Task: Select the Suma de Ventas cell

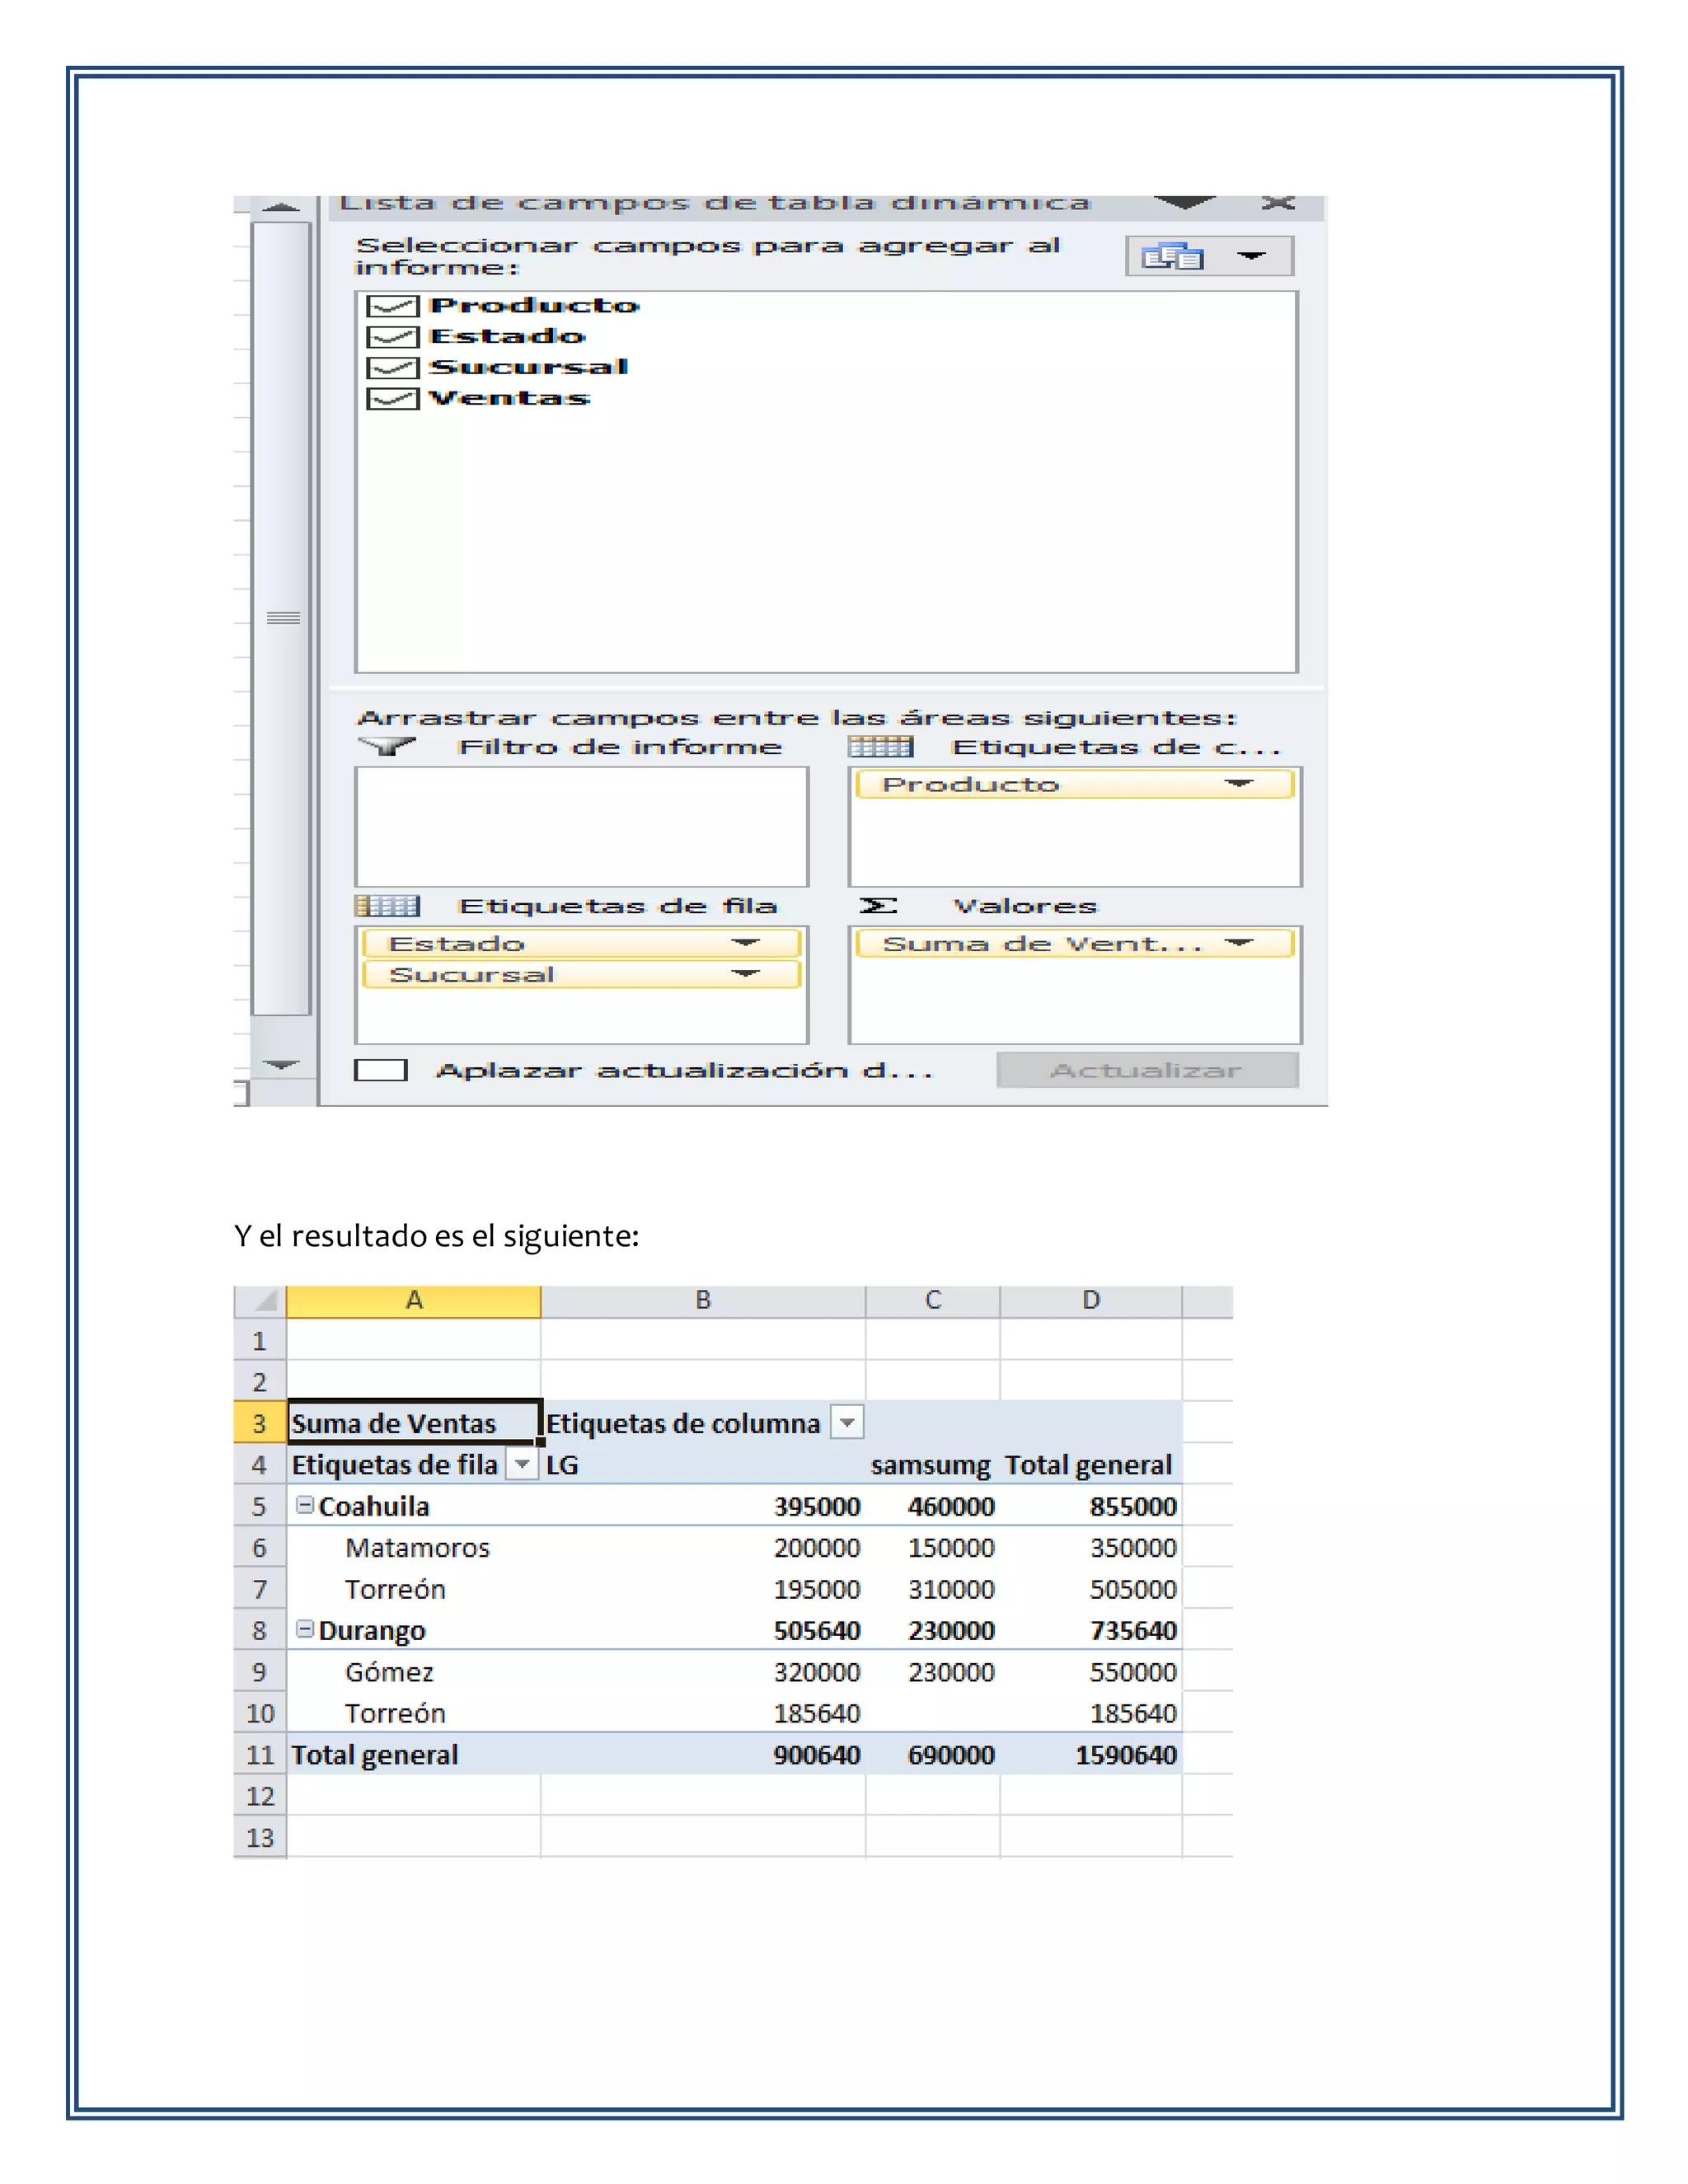Action: [412, 1423]
